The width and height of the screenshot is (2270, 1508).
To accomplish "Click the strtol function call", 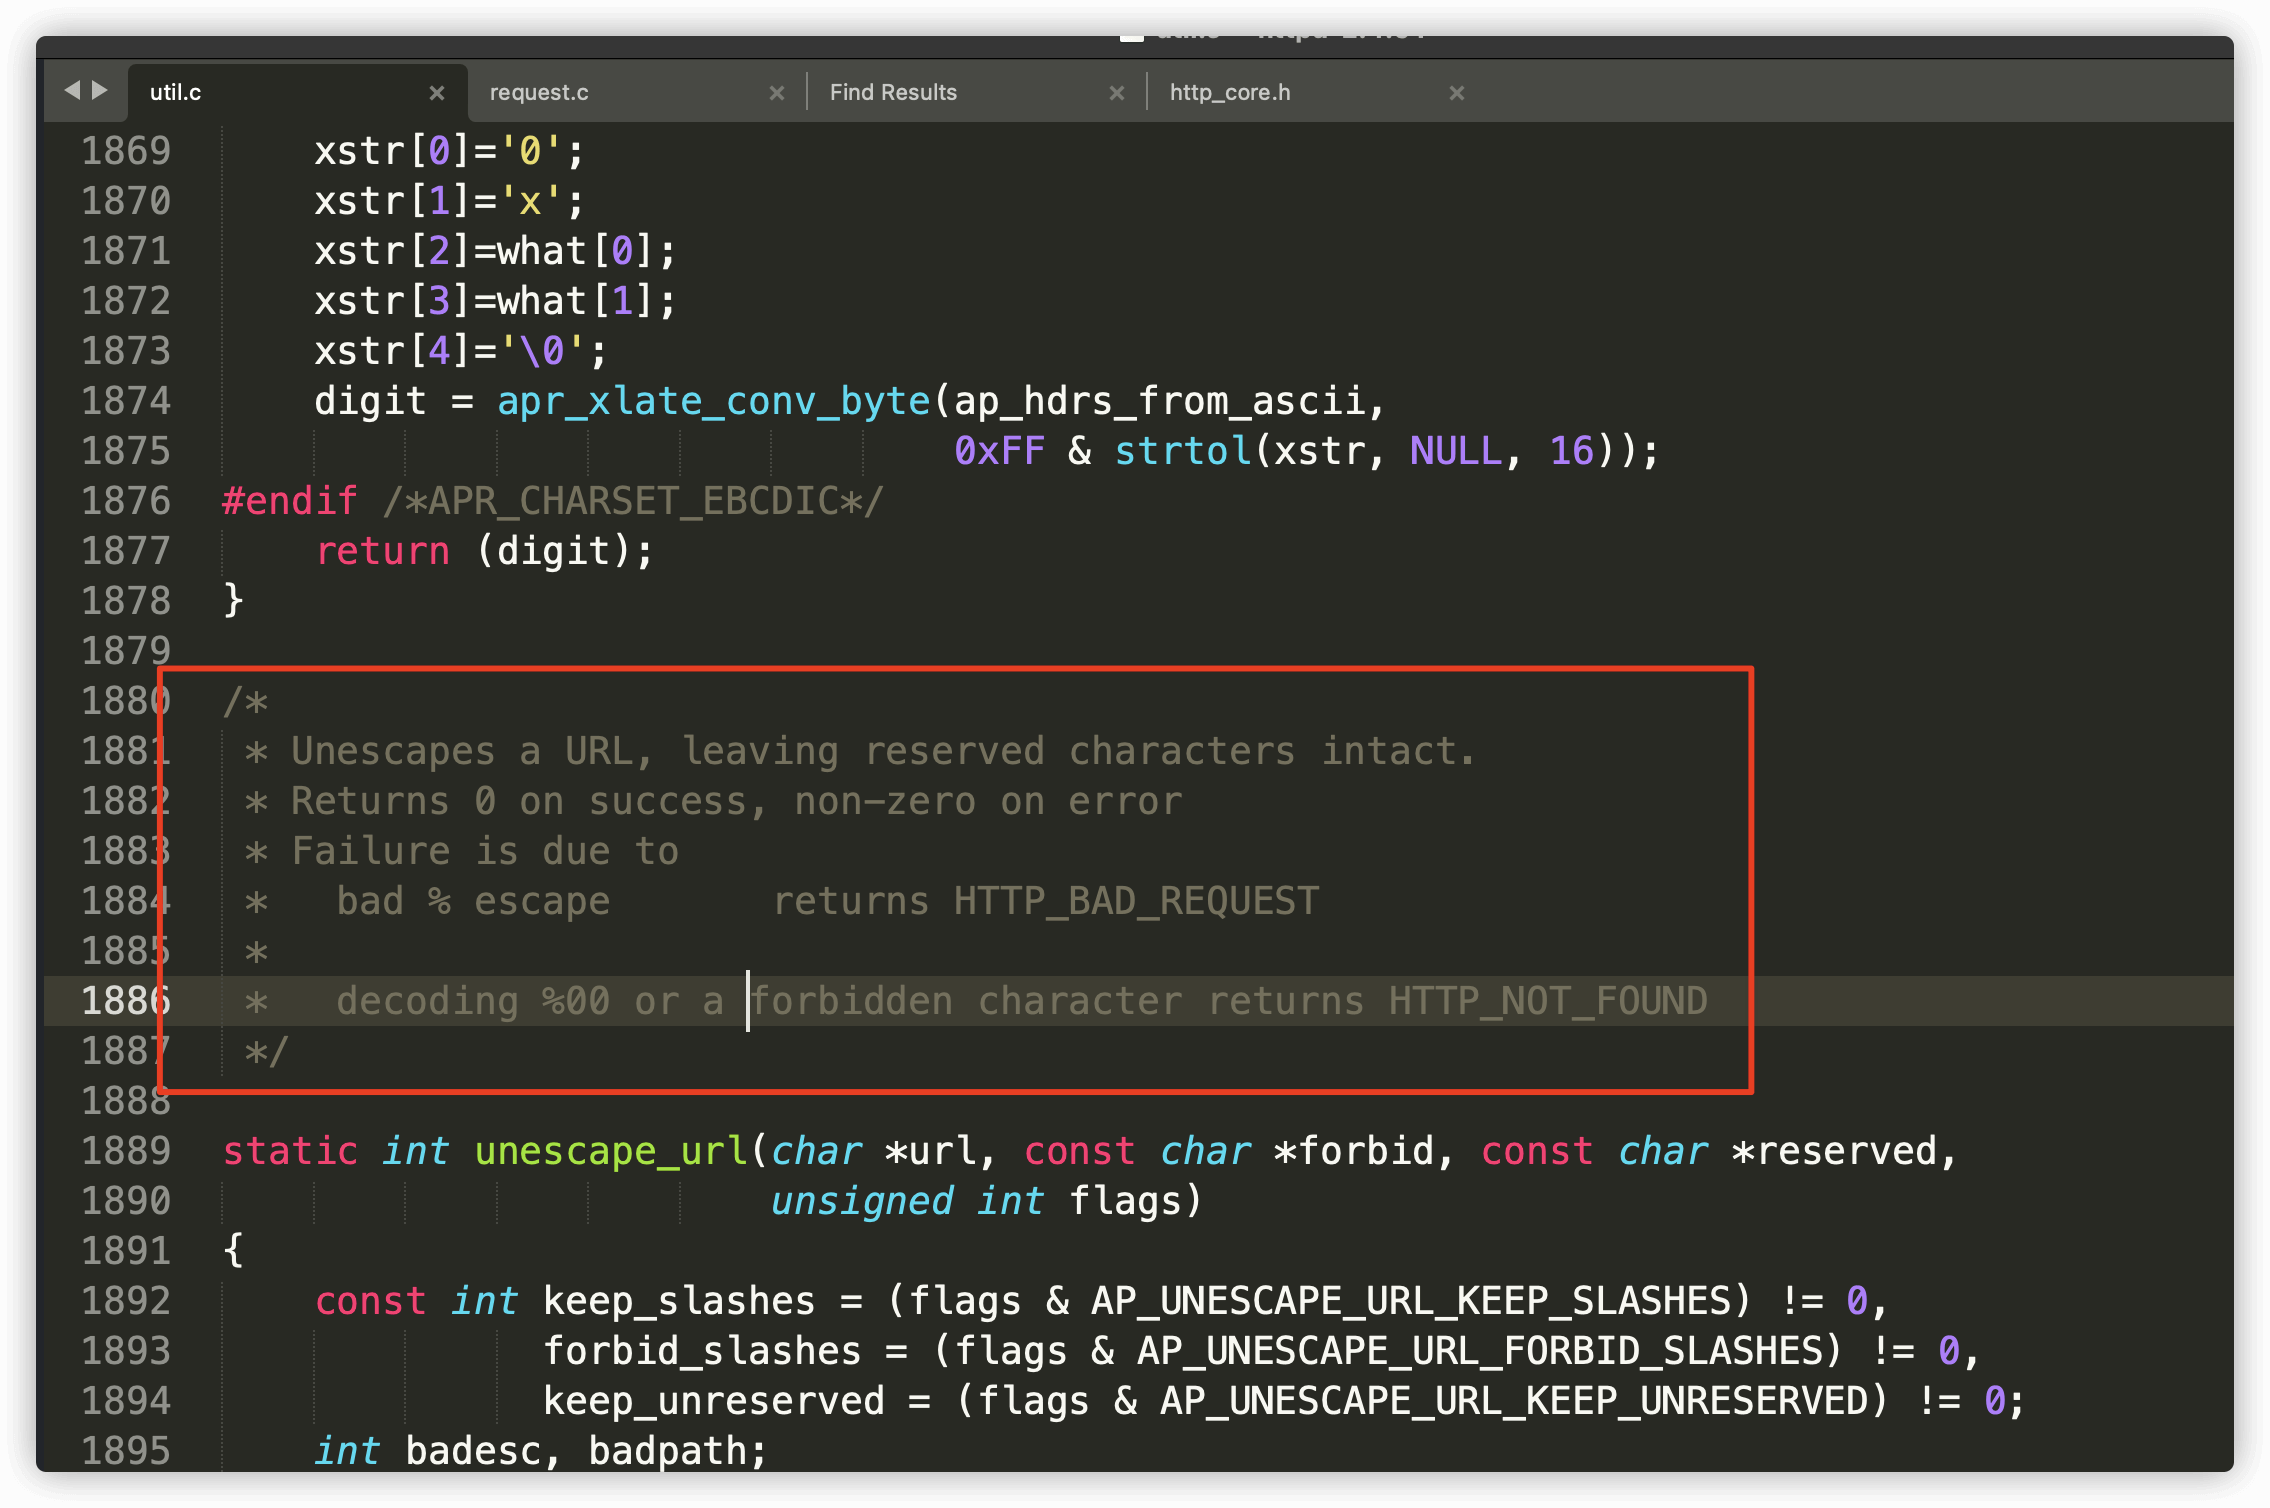I will click(x=1182, y=451).
